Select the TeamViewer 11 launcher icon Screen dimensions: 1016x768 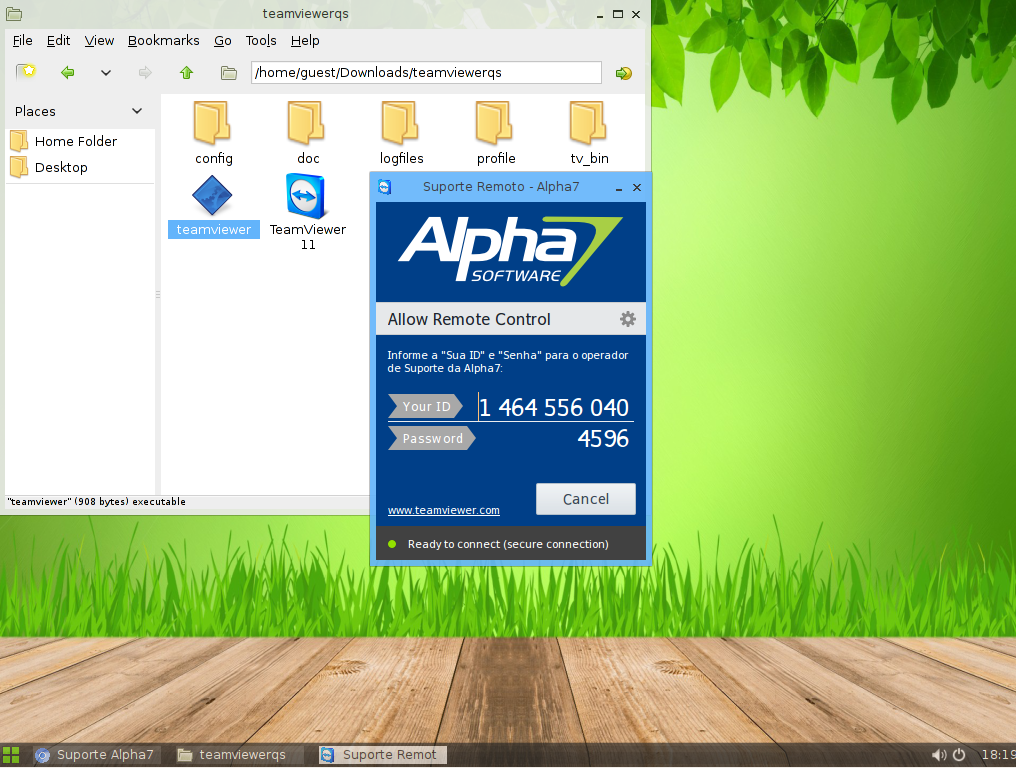tap(306, 195)
